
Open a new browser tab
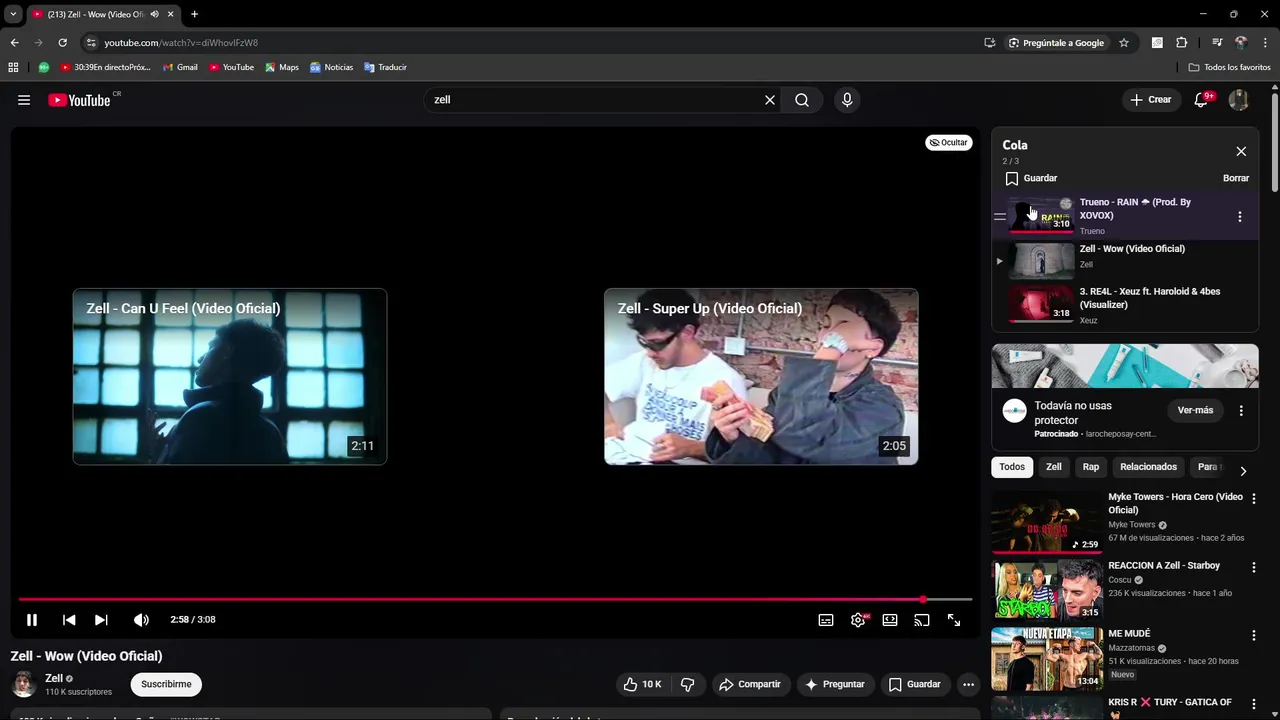click(194, 14)
